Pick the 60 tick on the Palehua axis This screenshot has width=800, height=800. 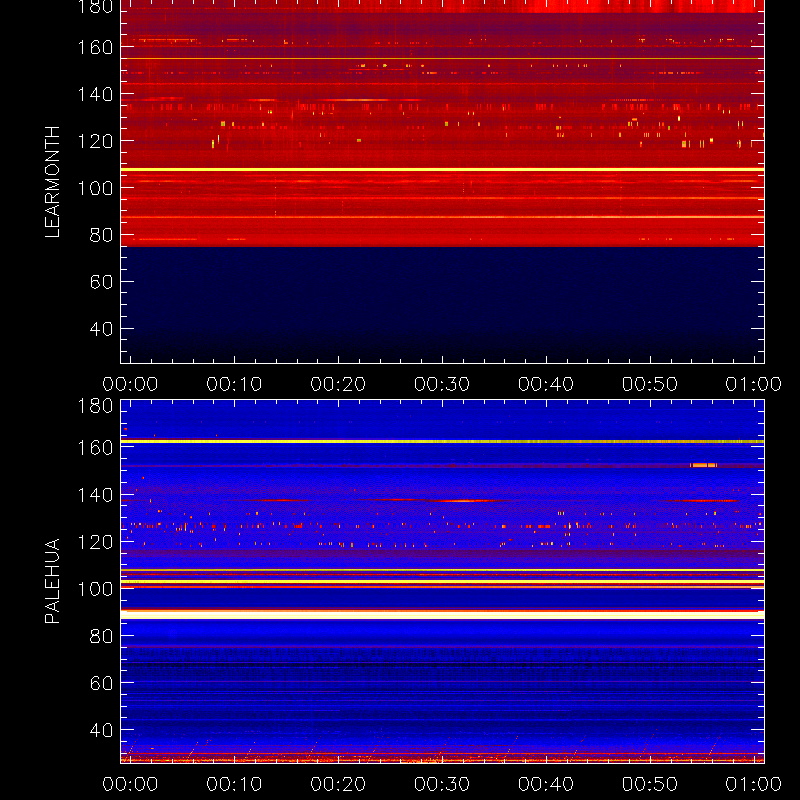click(101, 683)
